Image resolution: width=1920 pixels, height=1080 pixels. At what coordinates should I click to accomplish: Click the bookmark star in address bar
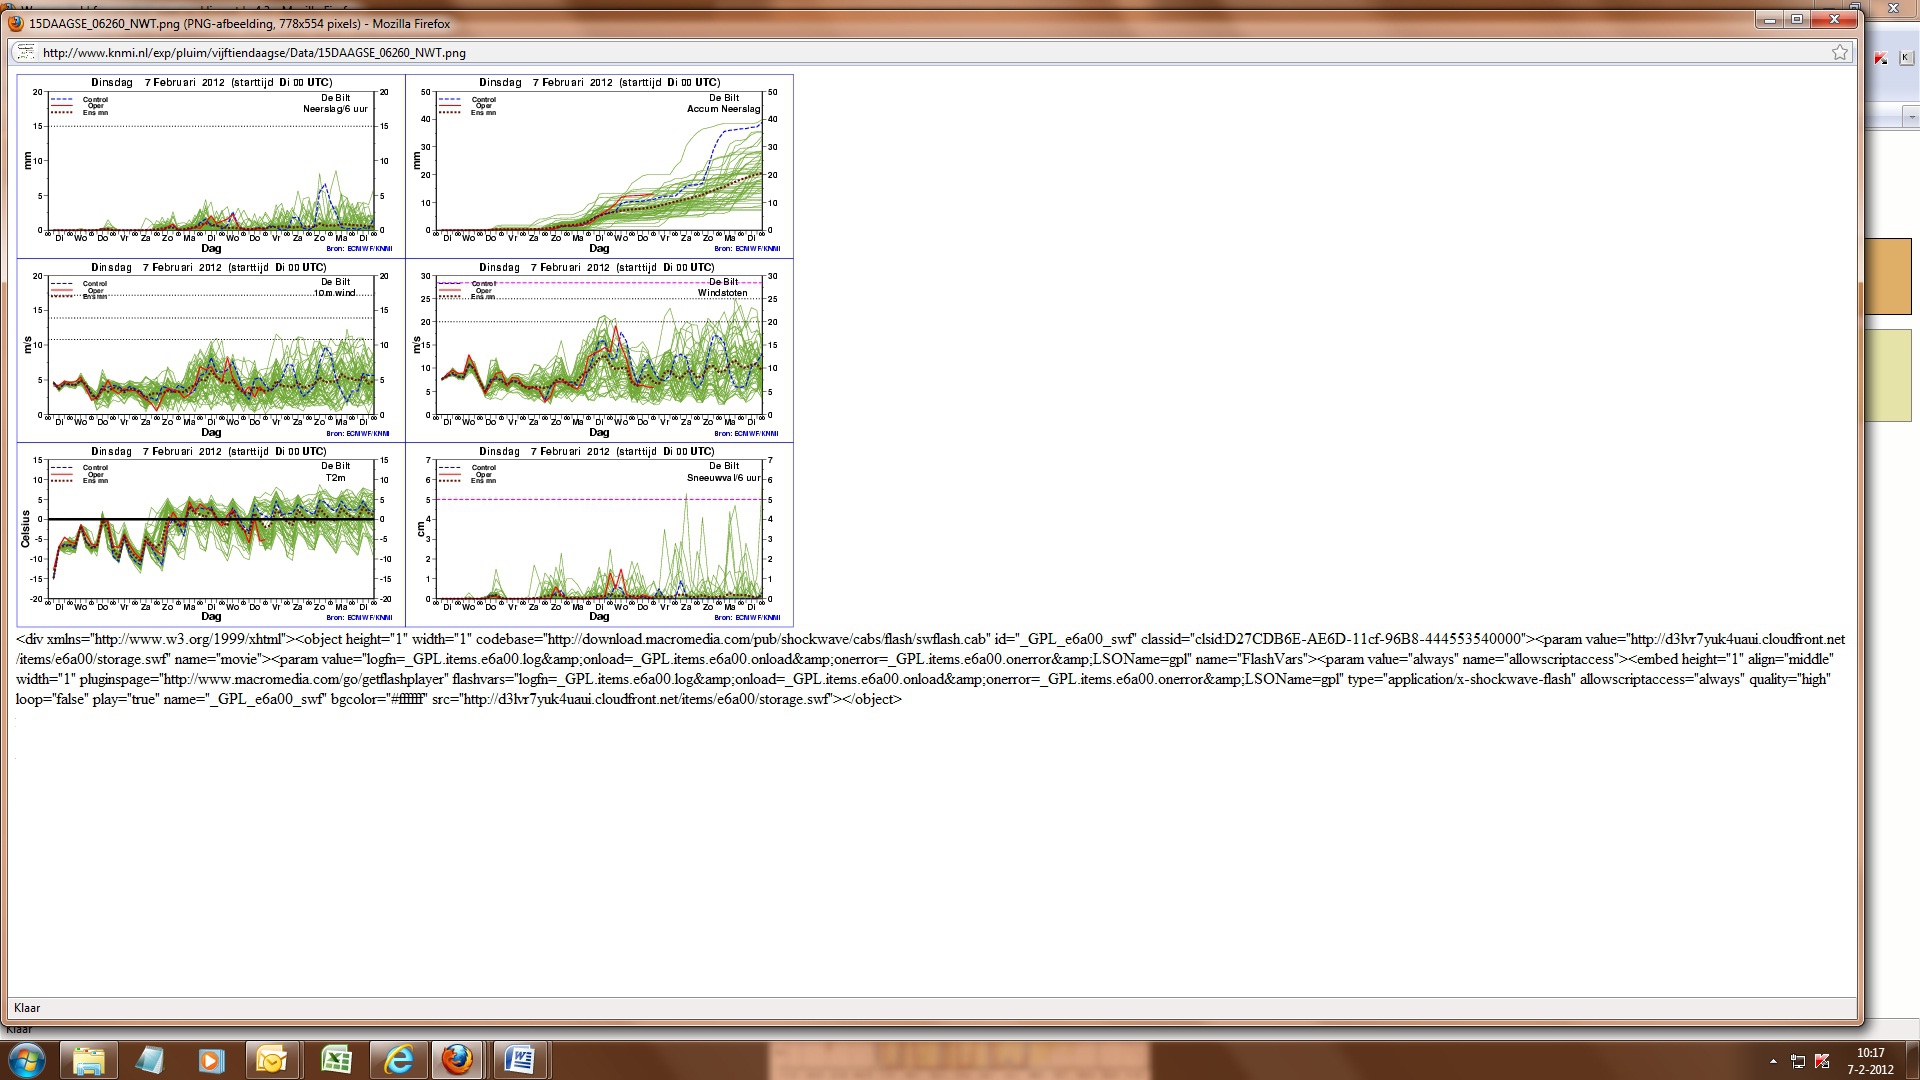tap(1839, 53)
